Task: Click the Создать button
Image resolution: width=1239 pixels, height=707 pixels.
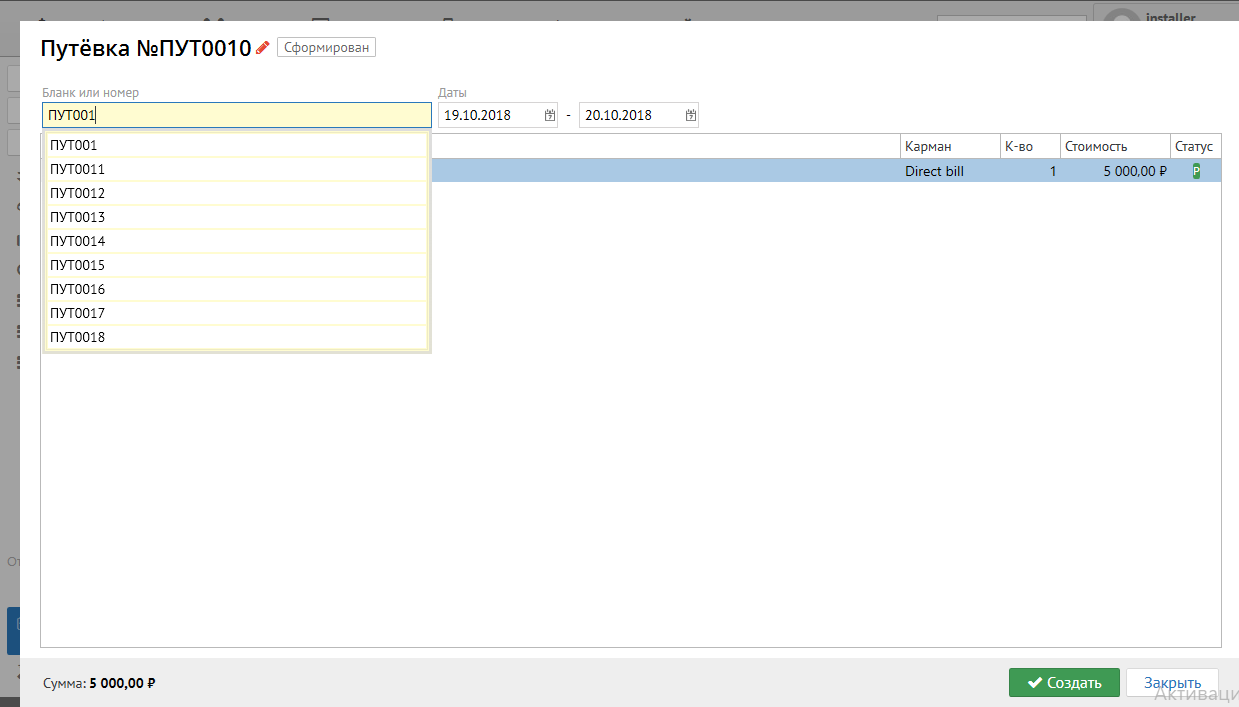Action: 1064,682
